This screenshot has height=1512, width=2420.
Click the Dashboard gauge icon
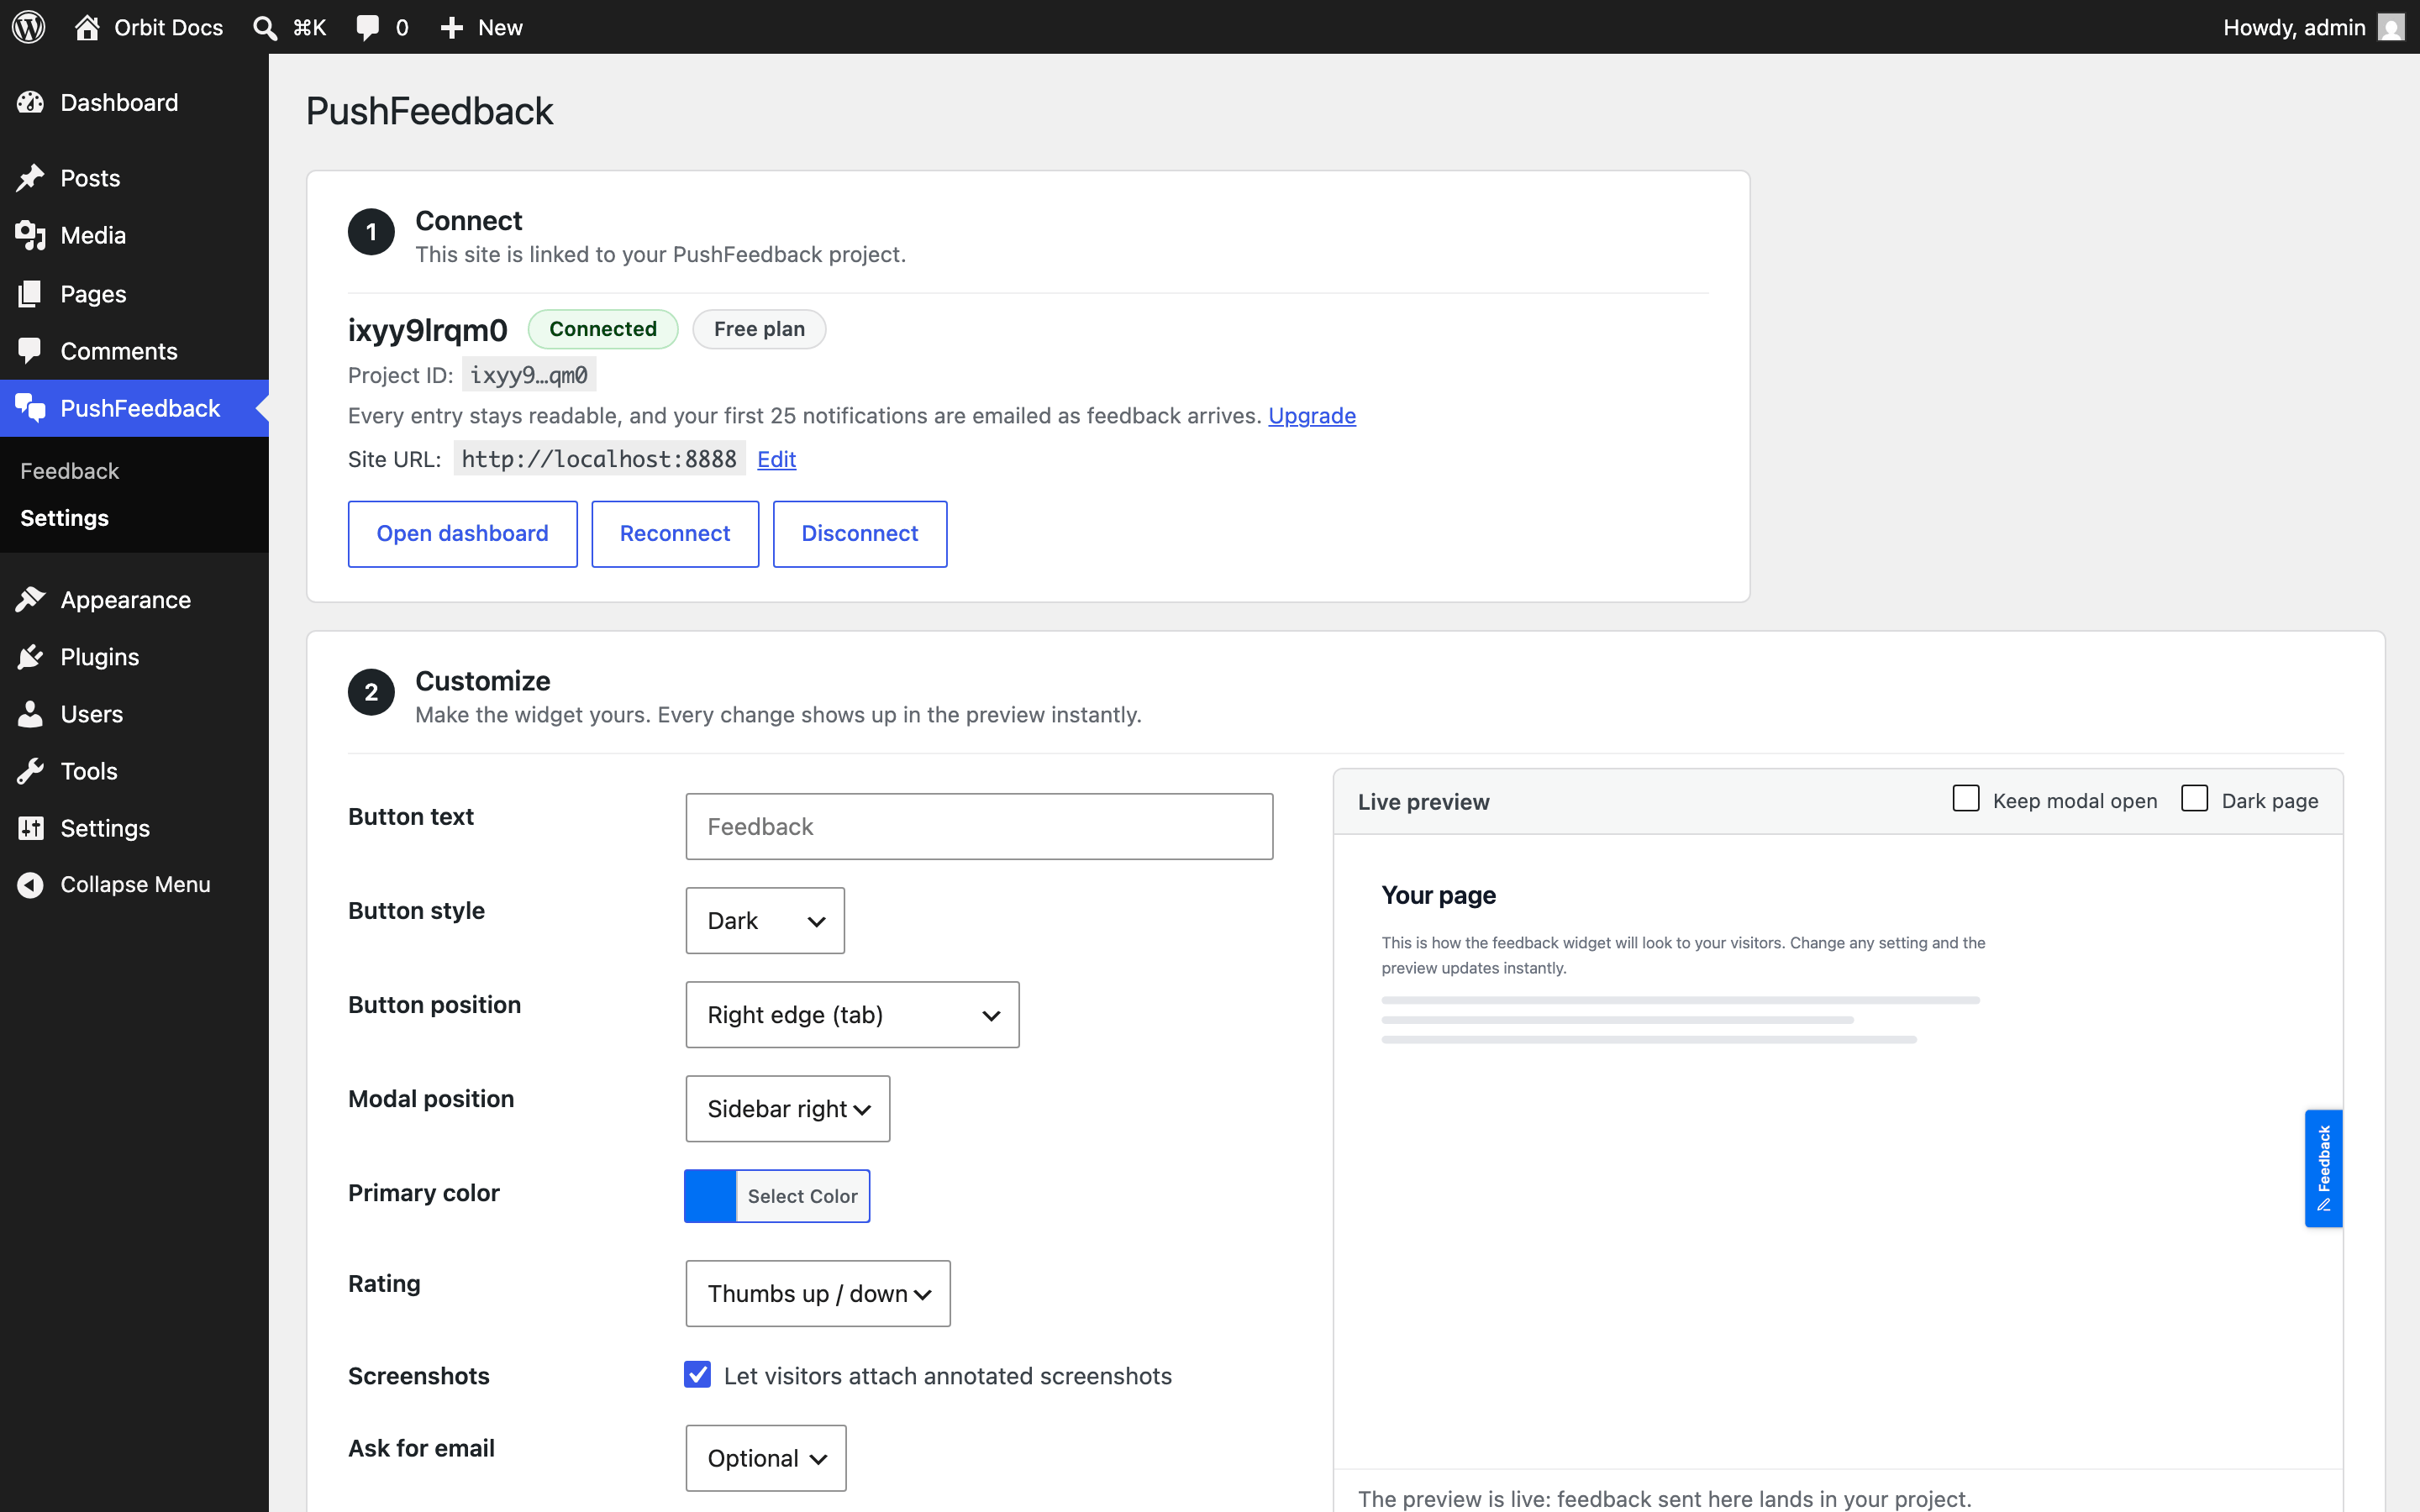(31, 102)
